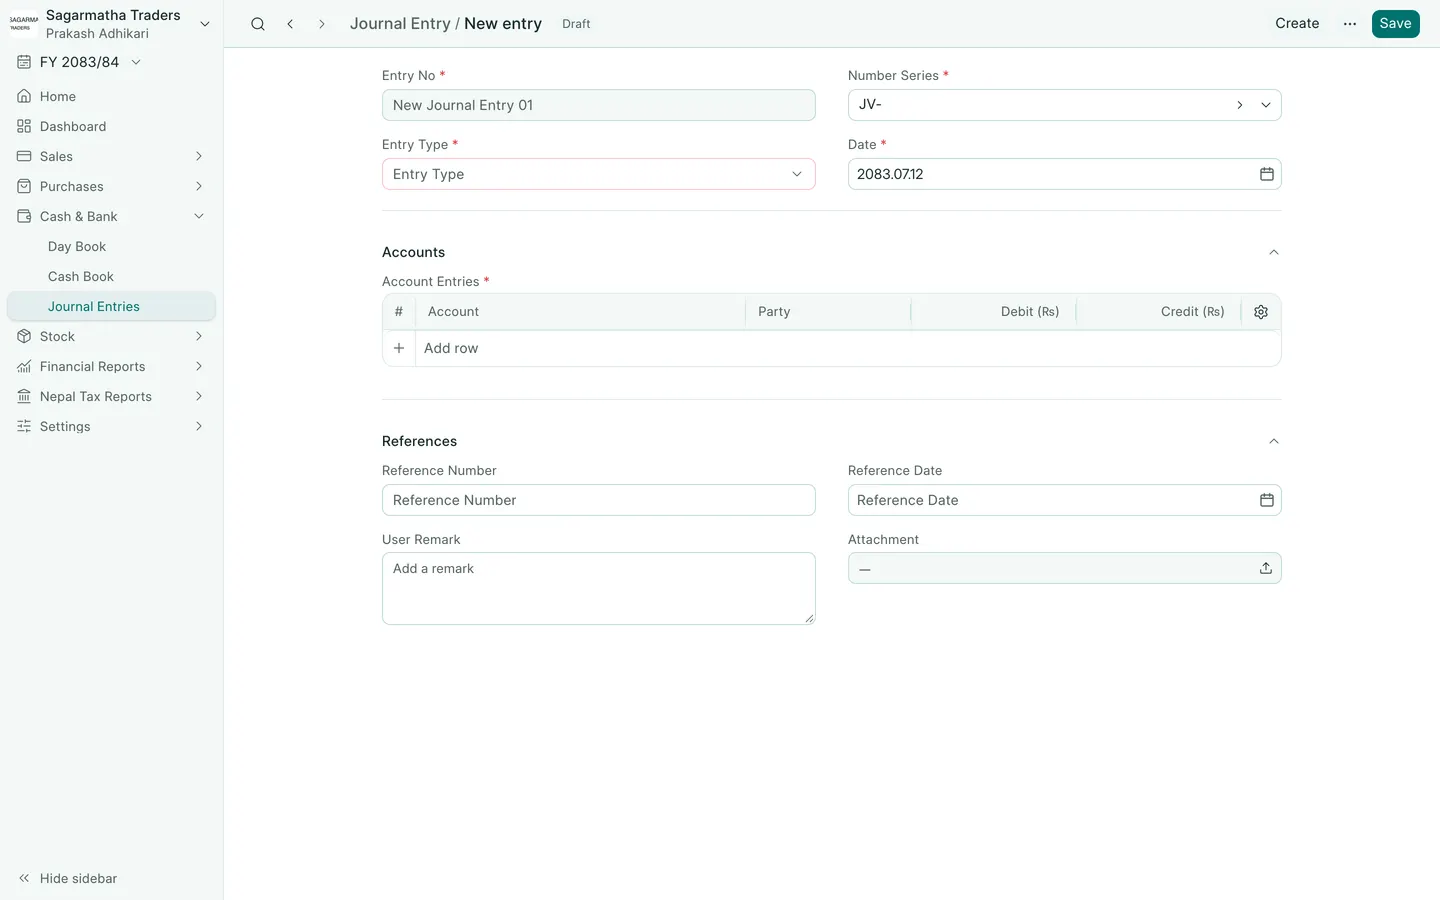The image size is (1440, 900).
Task: Focus the Reference Number input field
Action: [598, 500]
